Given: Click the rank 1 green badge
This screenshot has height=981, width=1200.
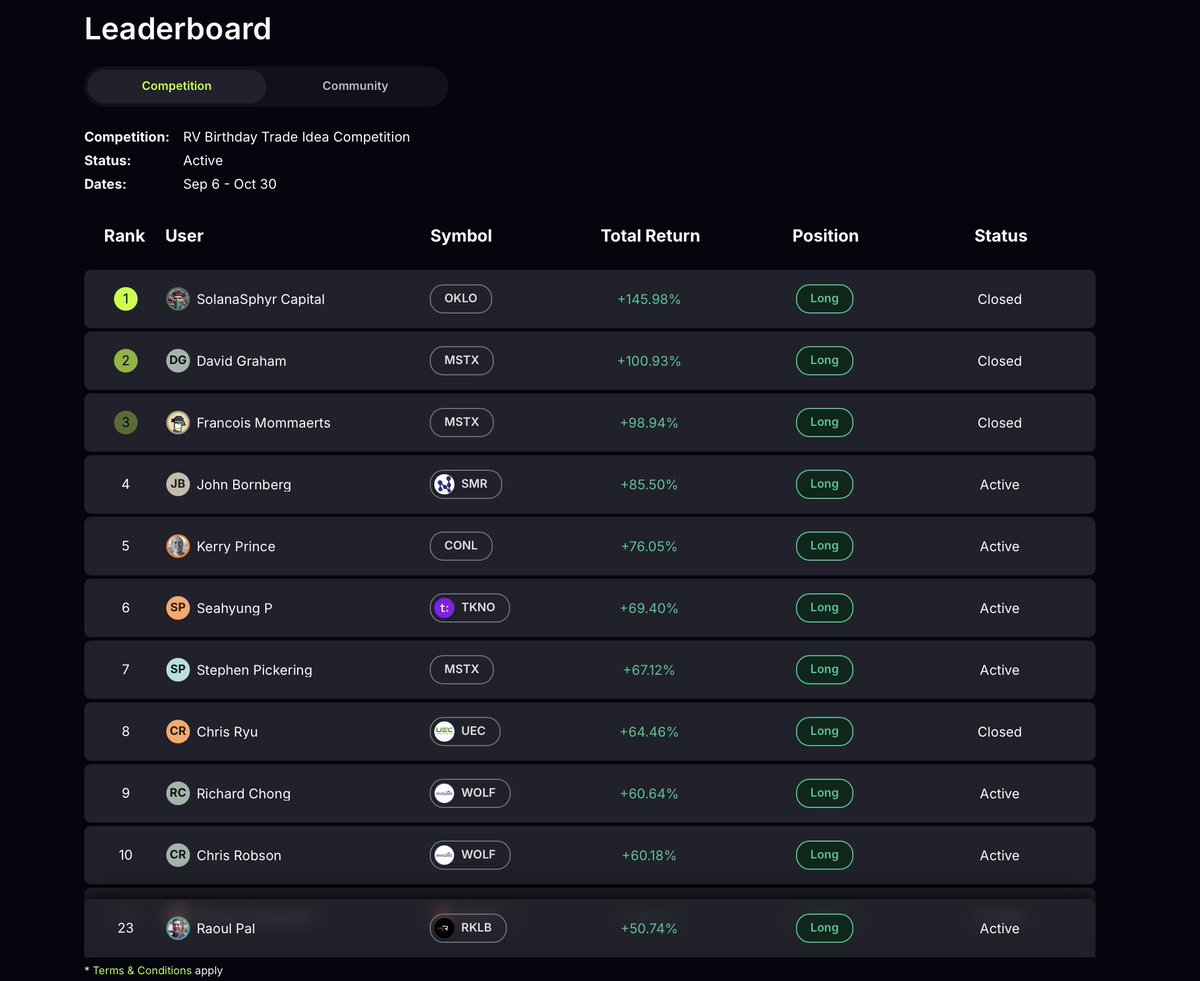Looking at the screenshot, I should tap(125, 299).
